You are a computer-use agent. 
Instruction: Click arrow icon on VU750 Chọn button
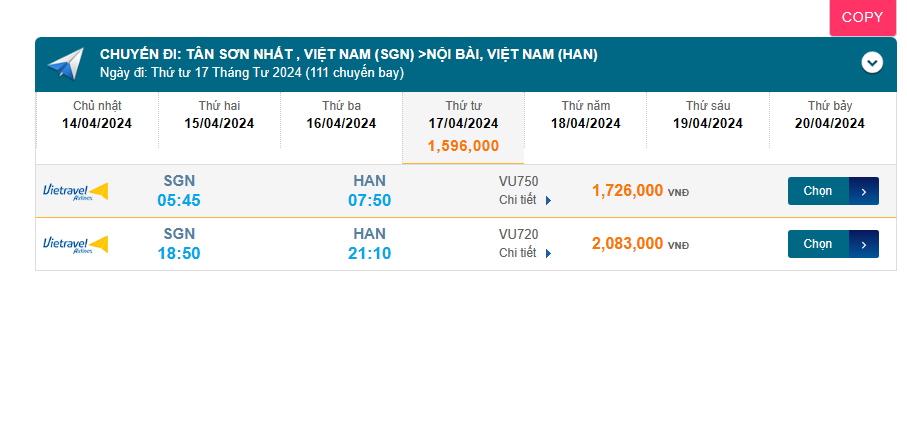click(864, 191)
